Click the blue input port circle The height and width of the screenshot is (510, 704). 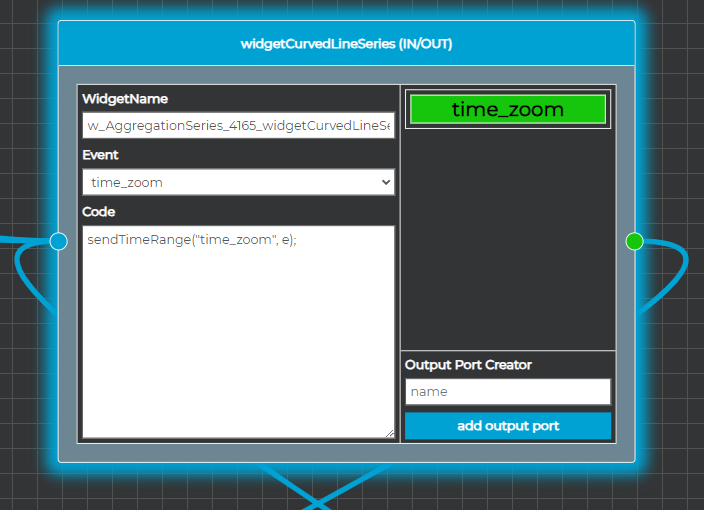tap(59, 241)
